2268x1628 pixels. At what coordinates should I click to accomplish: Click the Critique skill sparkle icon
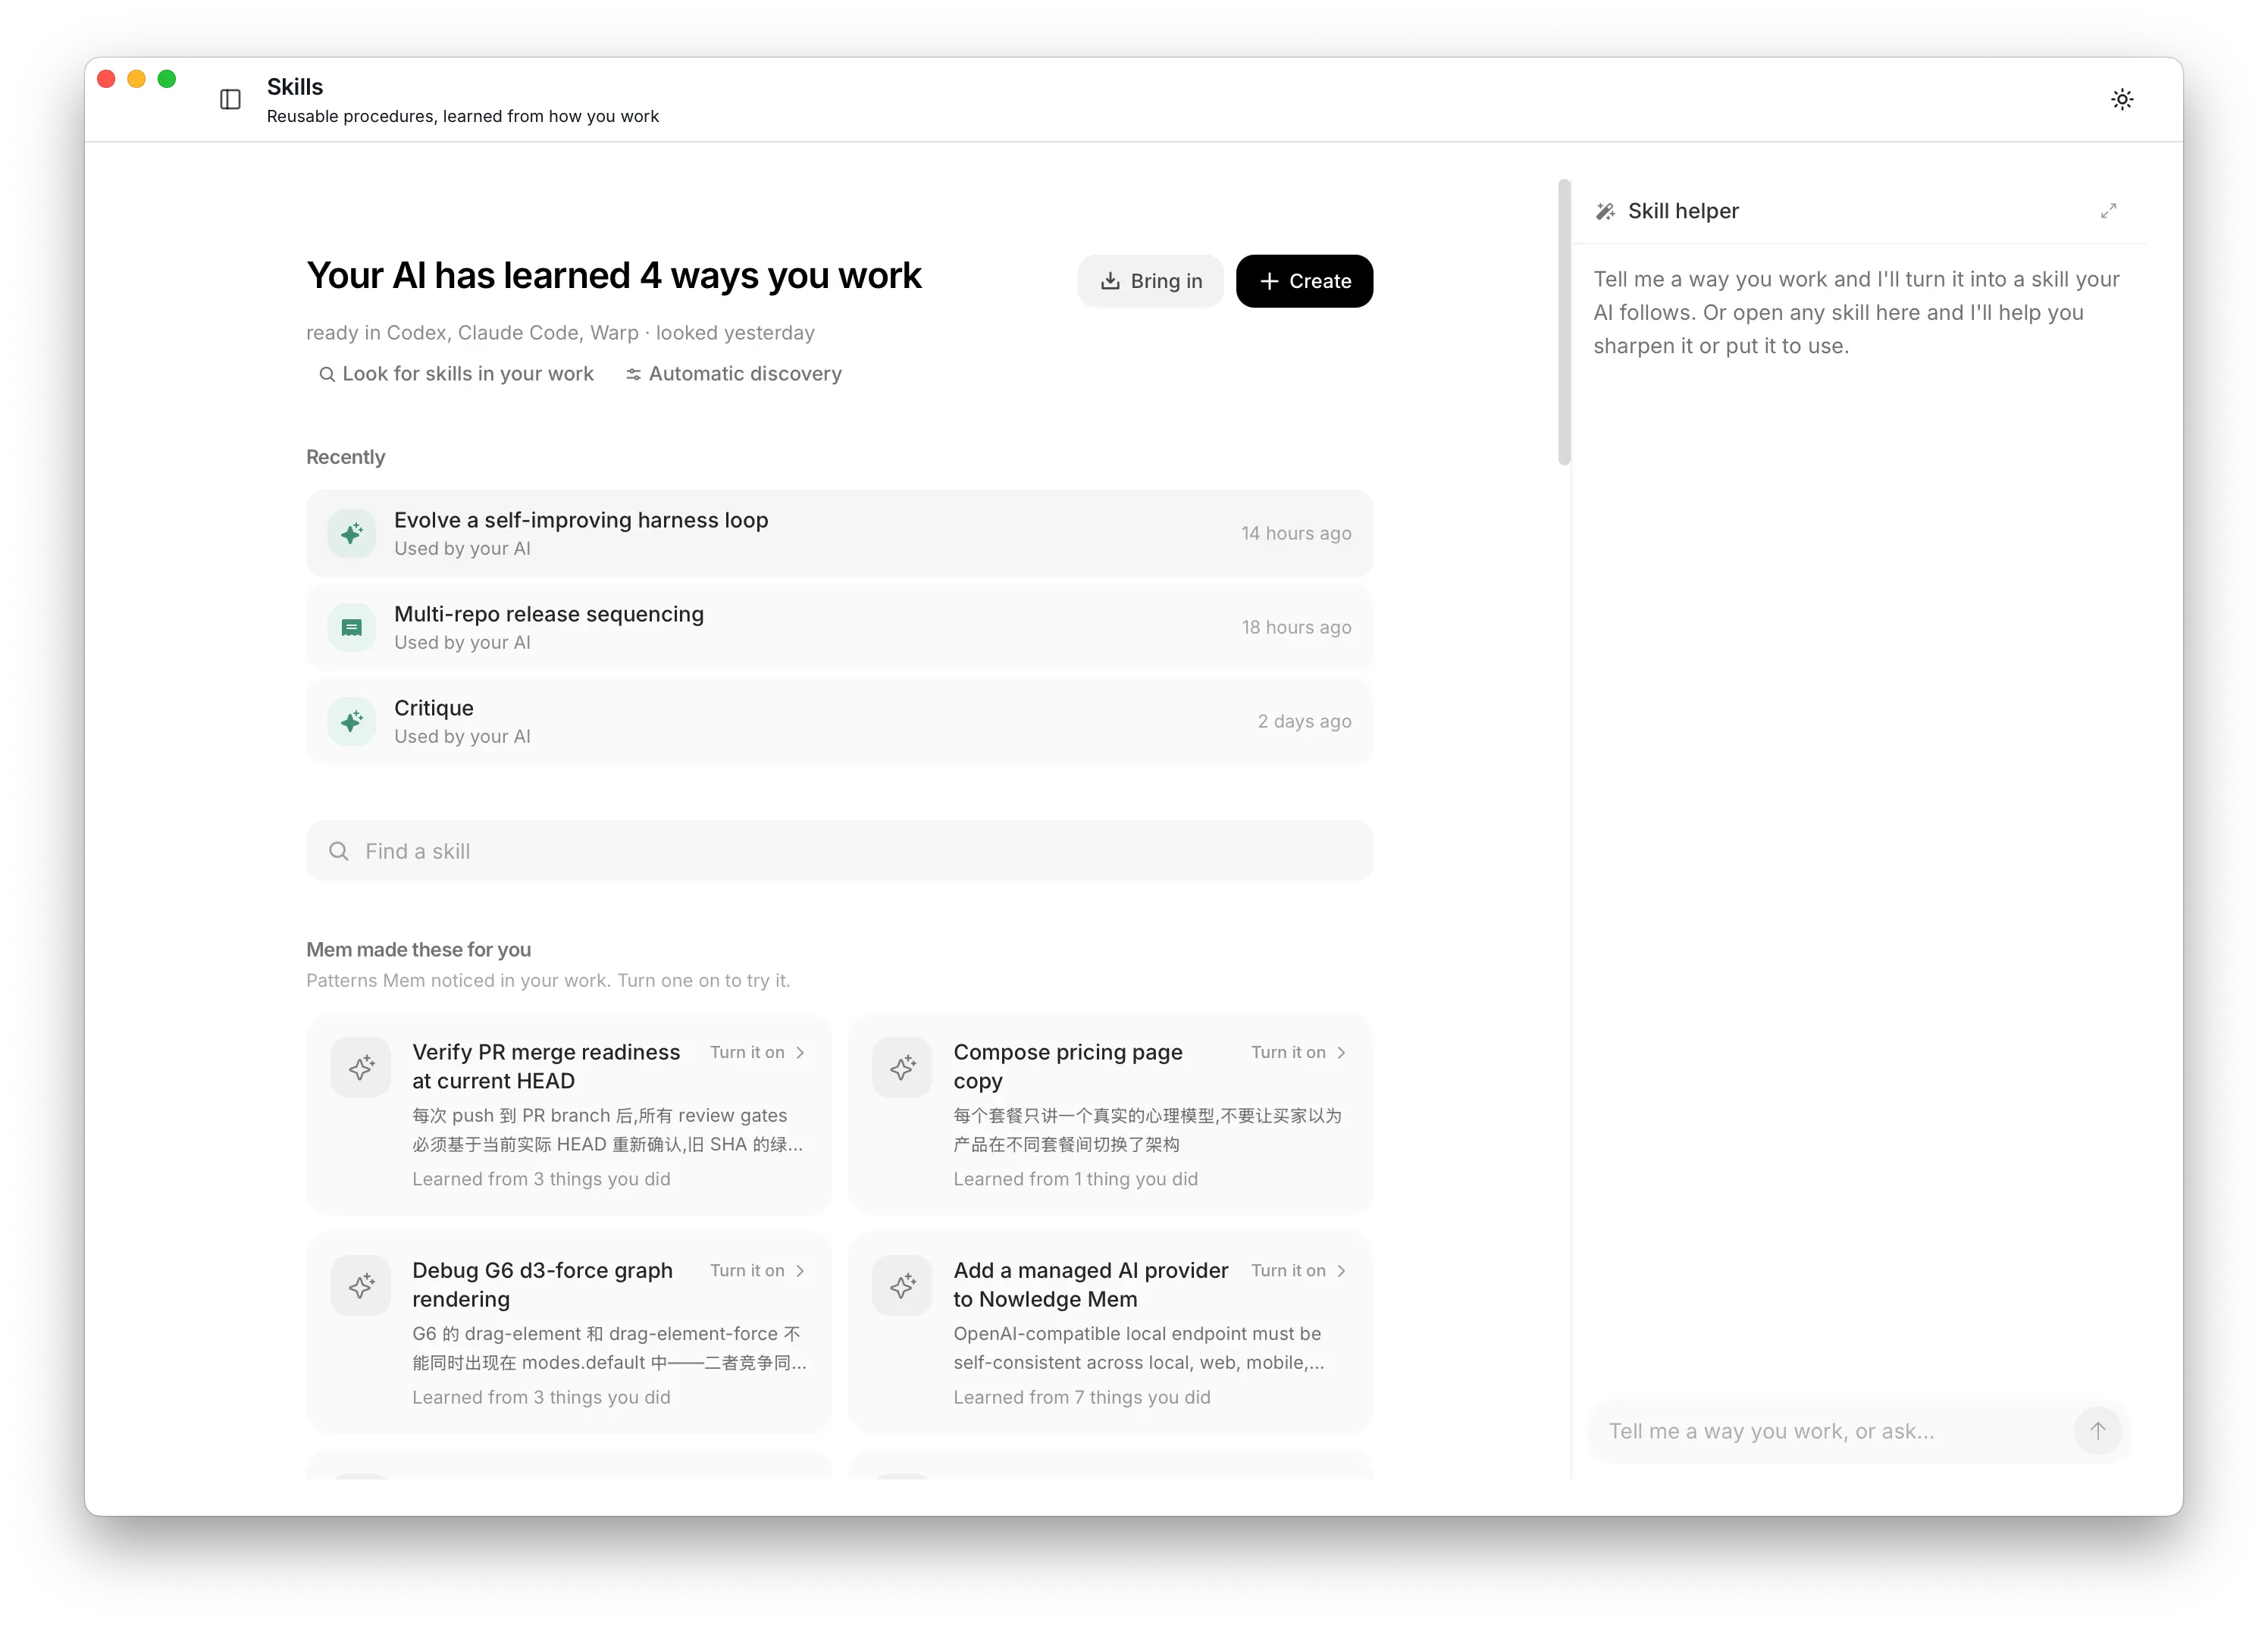351,721
